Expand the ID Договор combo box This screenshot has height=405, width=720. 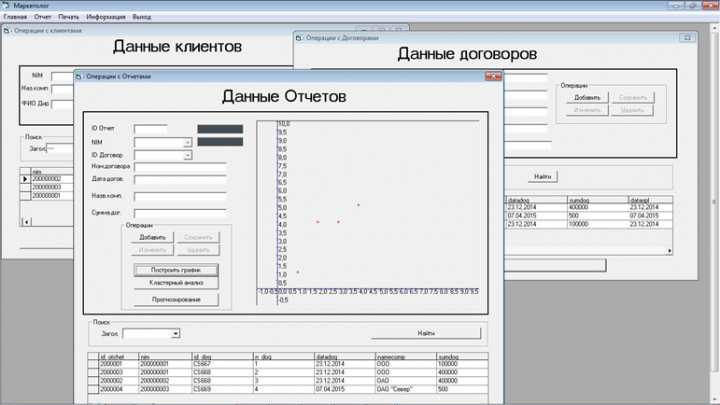click(x=187, y=155)
